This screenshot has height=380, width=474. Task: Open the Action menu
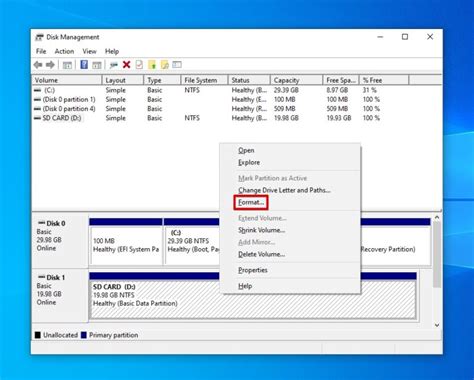click(x=64, y=51)
